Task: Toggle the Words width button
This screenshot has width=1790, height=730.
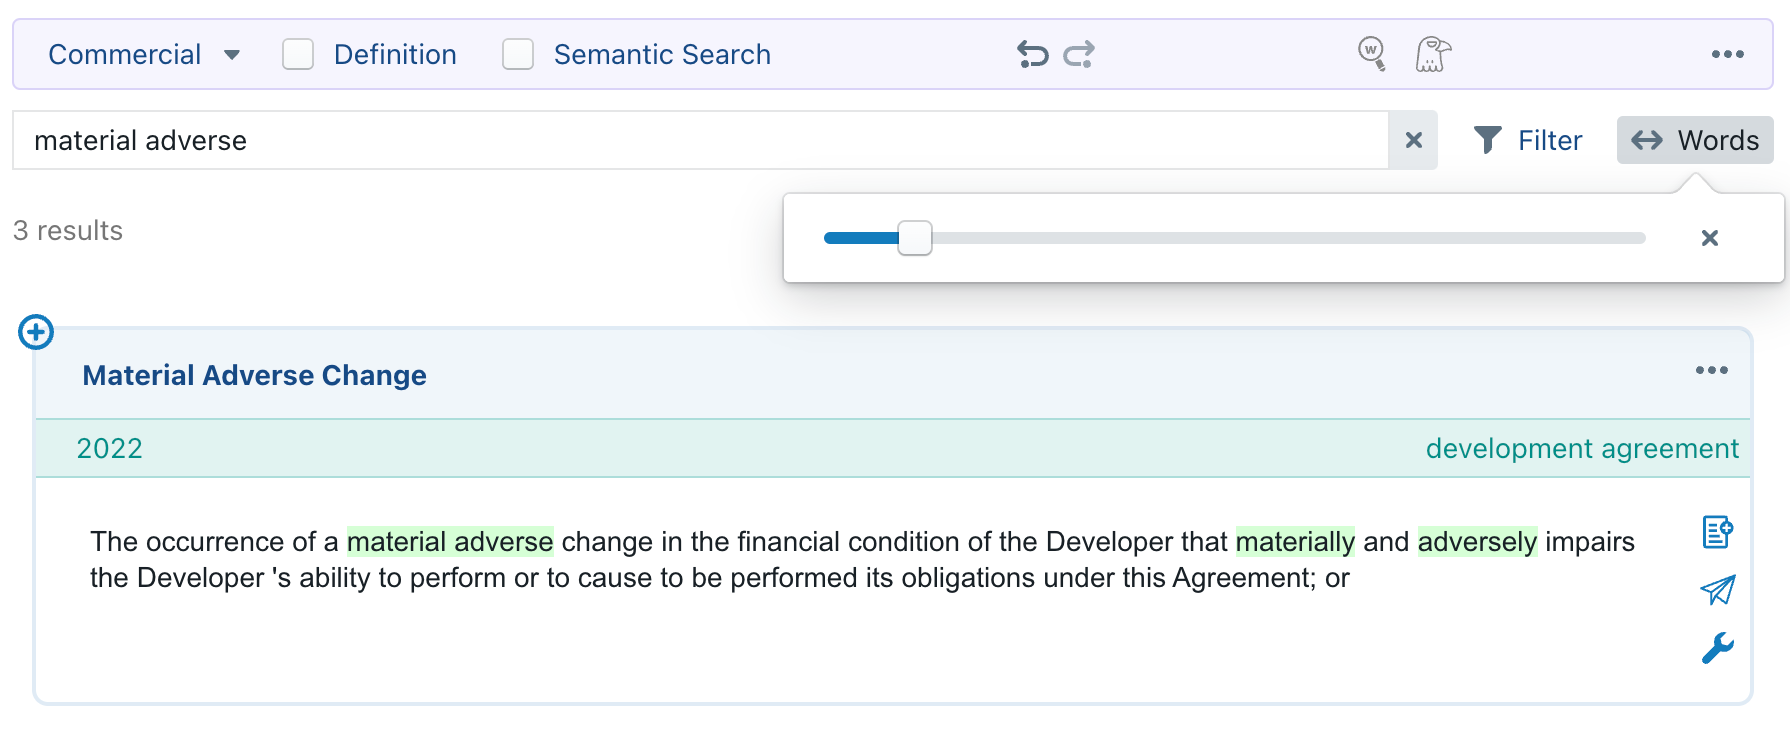Action: click(x=1695, y=140)
